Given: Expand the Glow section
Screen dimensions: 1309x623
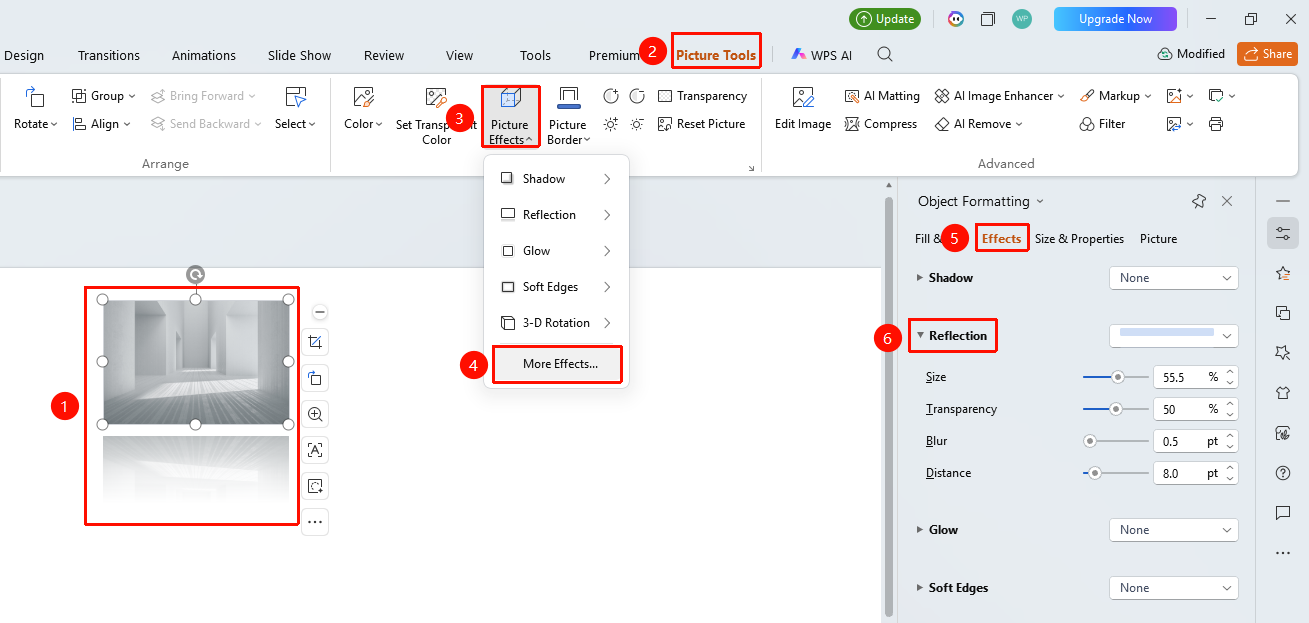Looking at the screenshot, I should 920,530.
